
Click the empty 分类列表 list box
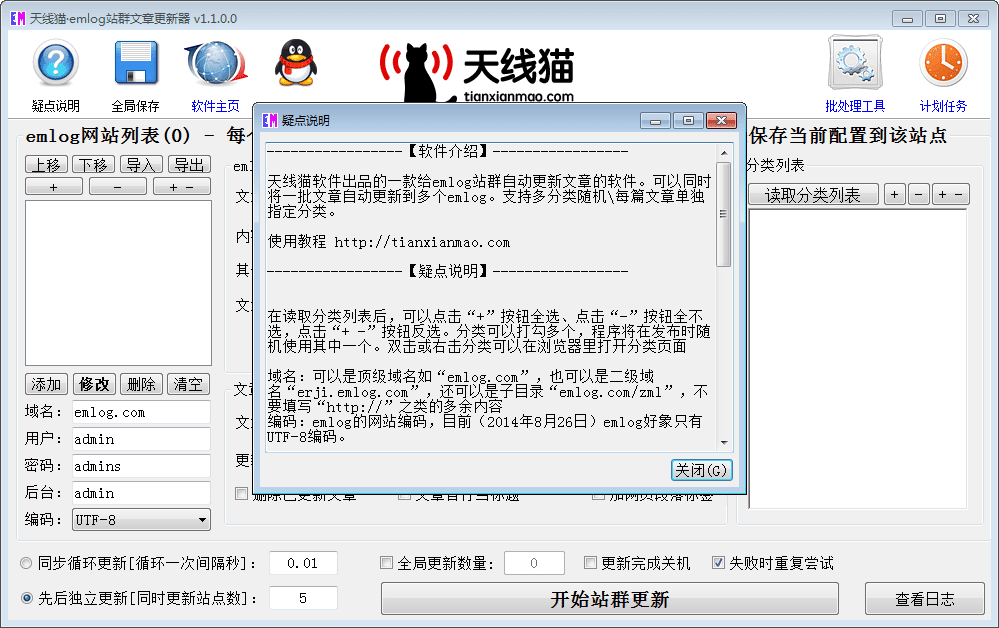(858, 359)
